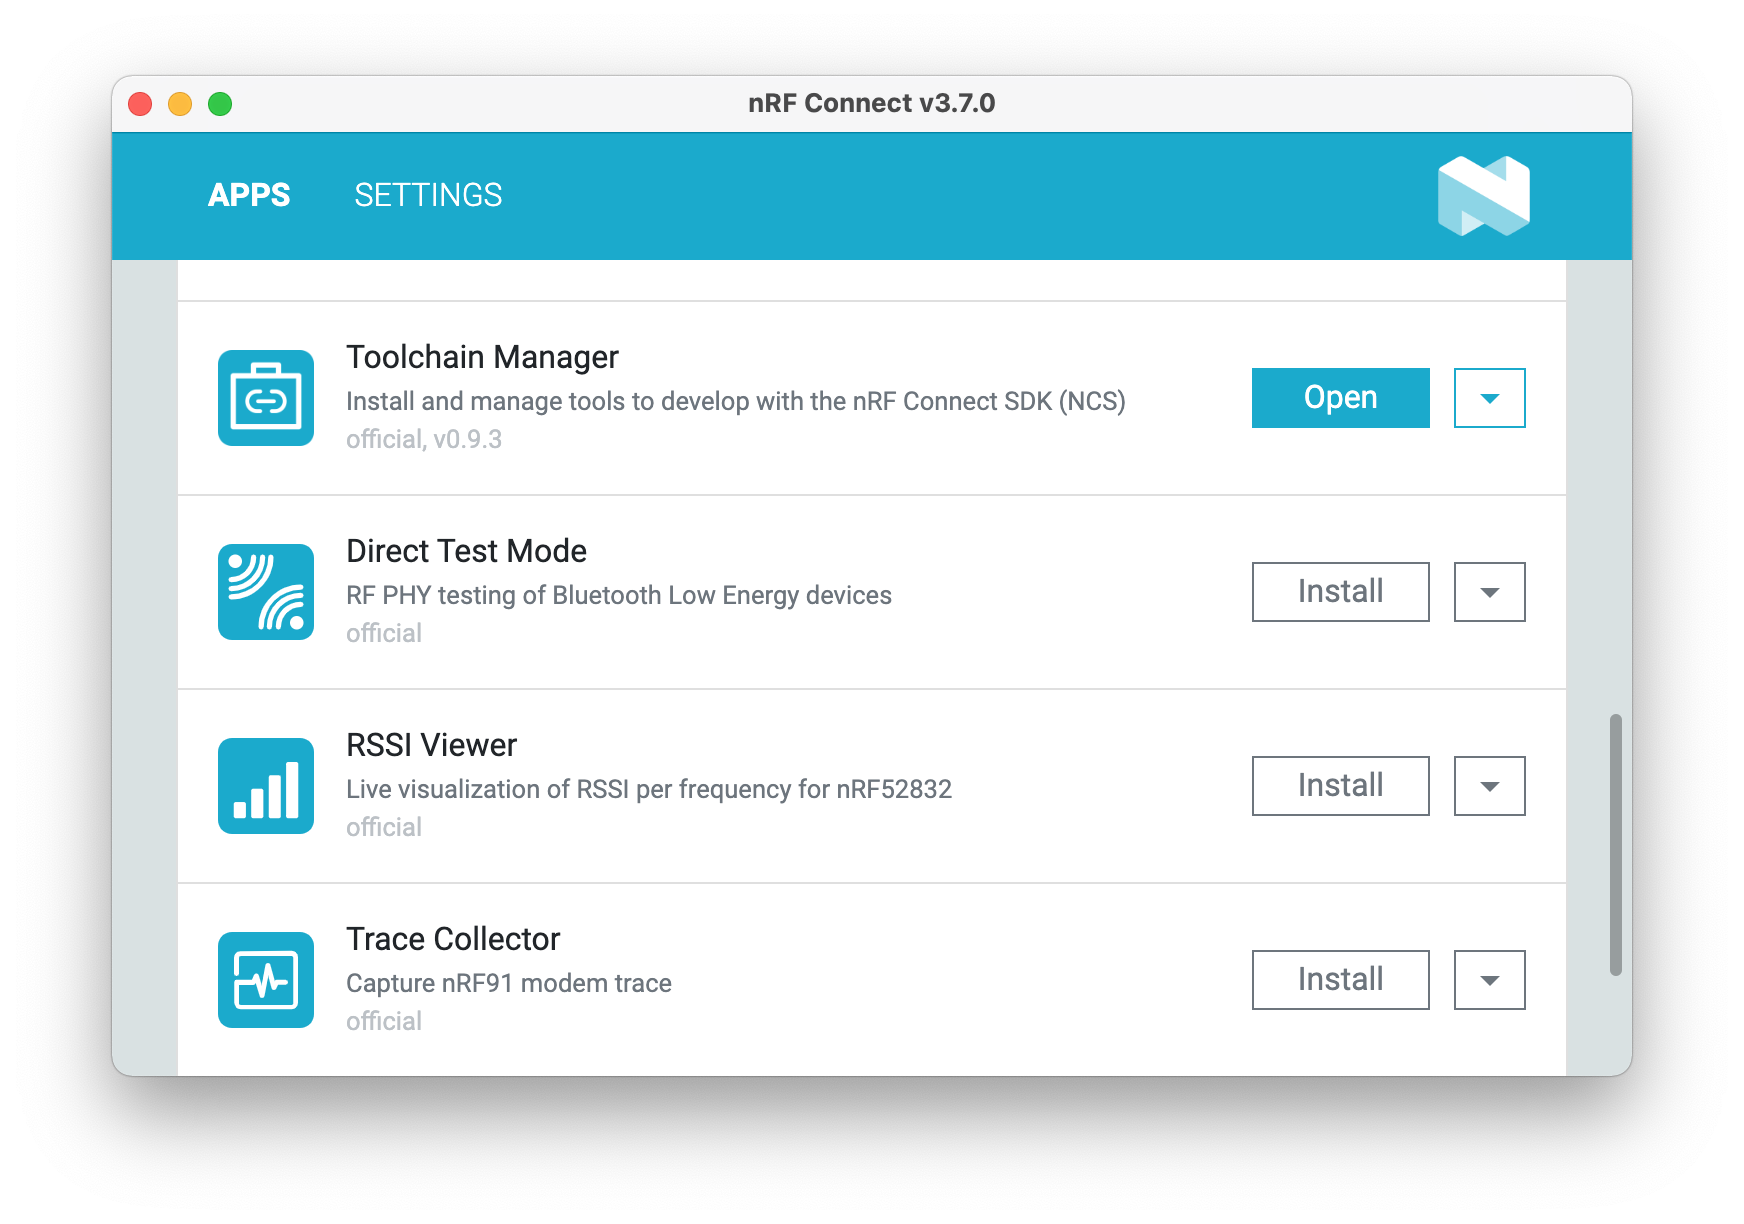1744x1224 pixels.
Task: Click the Trace Collector waveform icon
Action: click(266, 980)
